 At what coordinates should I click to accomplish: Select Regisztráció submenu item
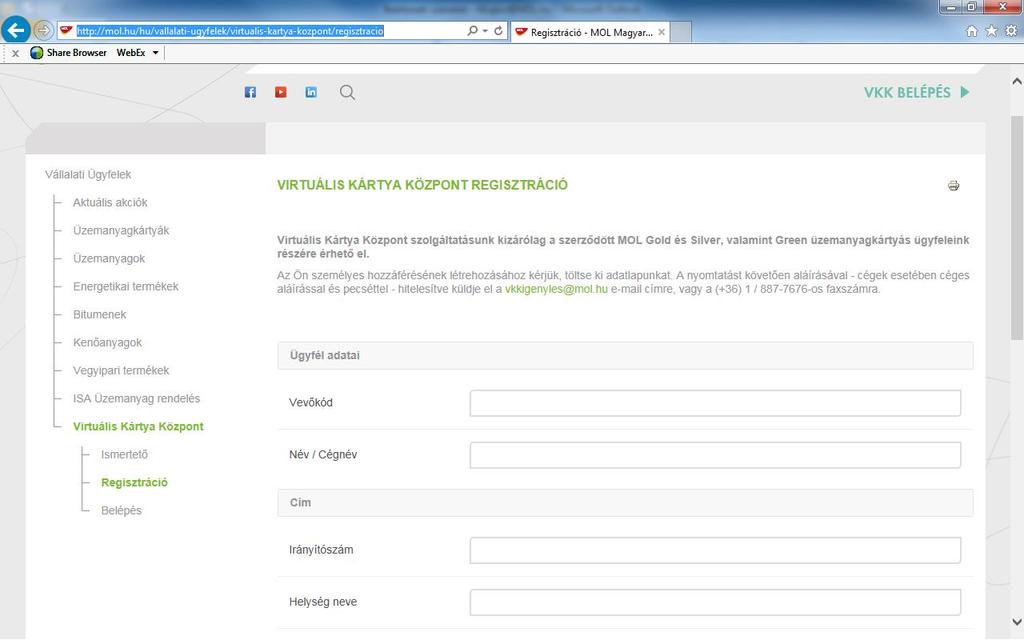coord(135,483)
